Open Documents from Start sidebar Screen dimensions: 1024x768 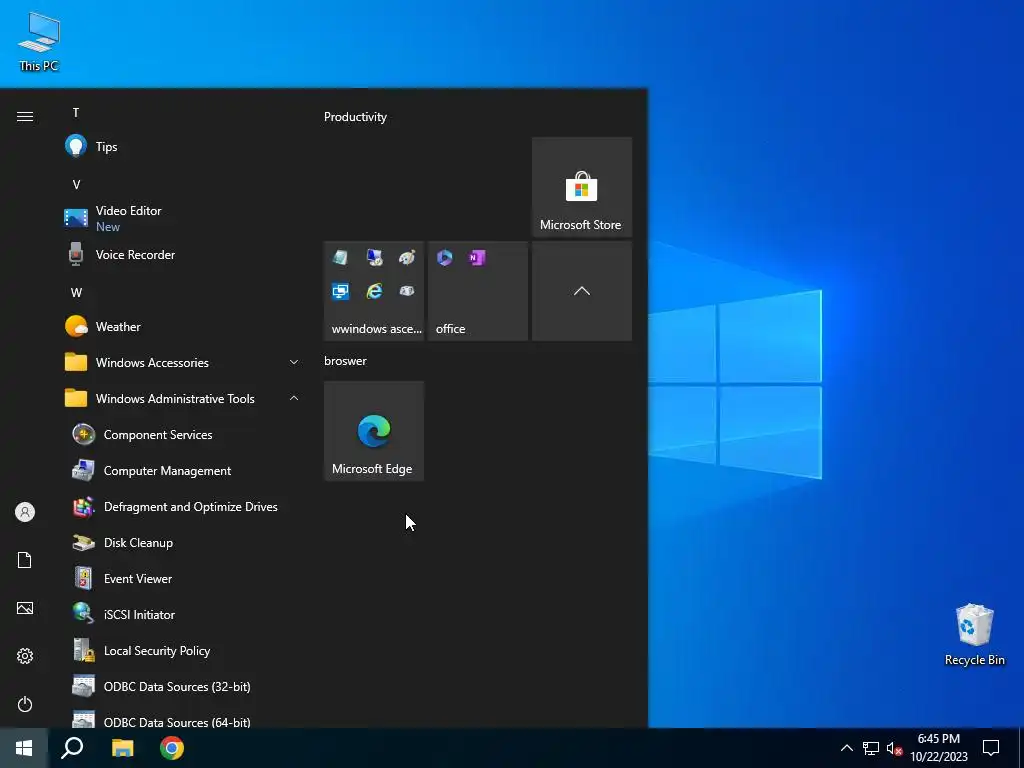coord(25,560)
